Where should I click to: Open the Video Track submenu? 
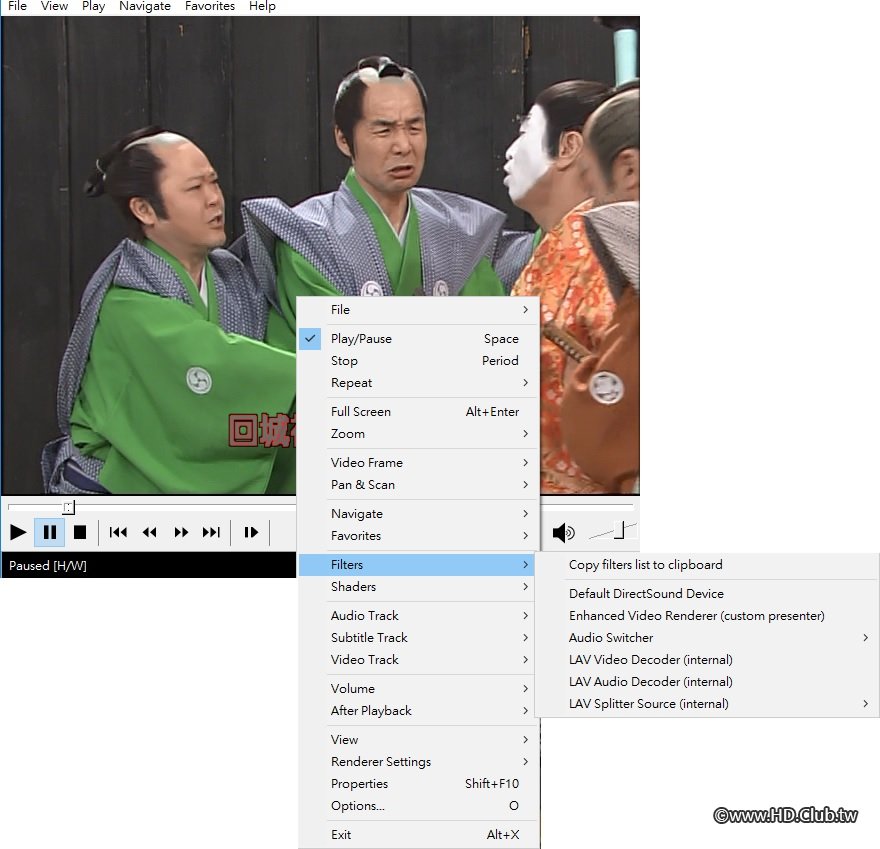[x=418, y=660]
